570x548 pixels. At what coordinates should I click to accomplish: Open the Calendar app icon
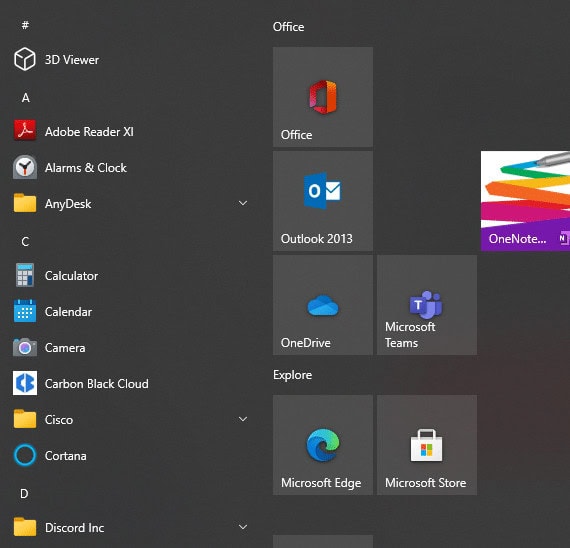[x=25, y=311]
